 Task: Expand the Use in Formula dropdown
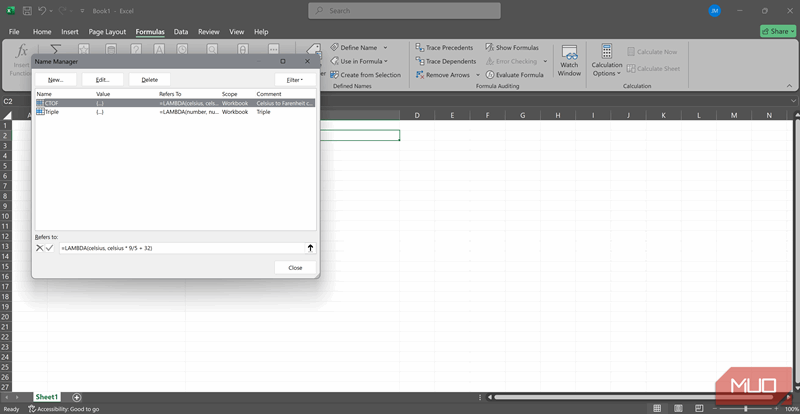tap(385, 61)
